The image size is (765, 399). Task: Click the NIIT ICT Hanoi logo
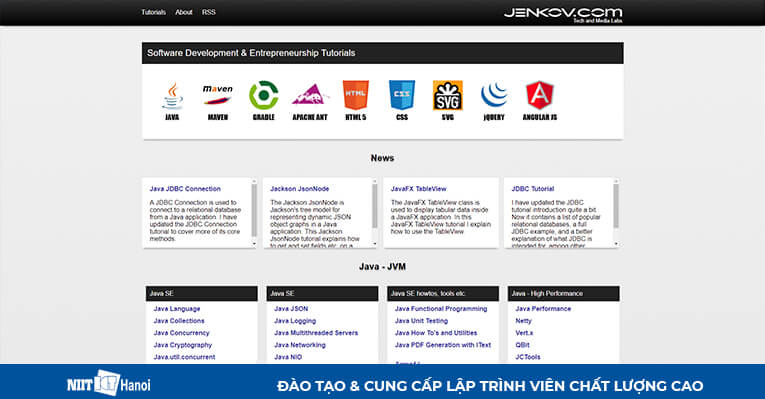click(109, 384)
